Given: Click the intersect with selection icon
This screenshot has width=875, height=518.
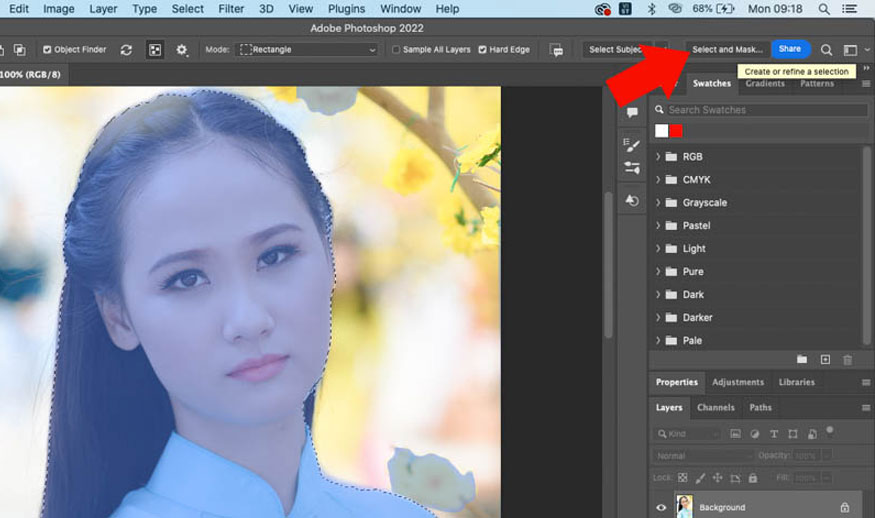Looking at the screenshot, I should tap(20, 50).
